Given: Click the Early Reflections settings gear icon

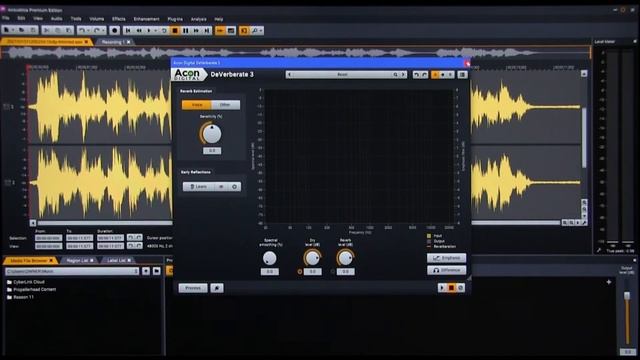Looking at the screenshot, I should 234,187.
